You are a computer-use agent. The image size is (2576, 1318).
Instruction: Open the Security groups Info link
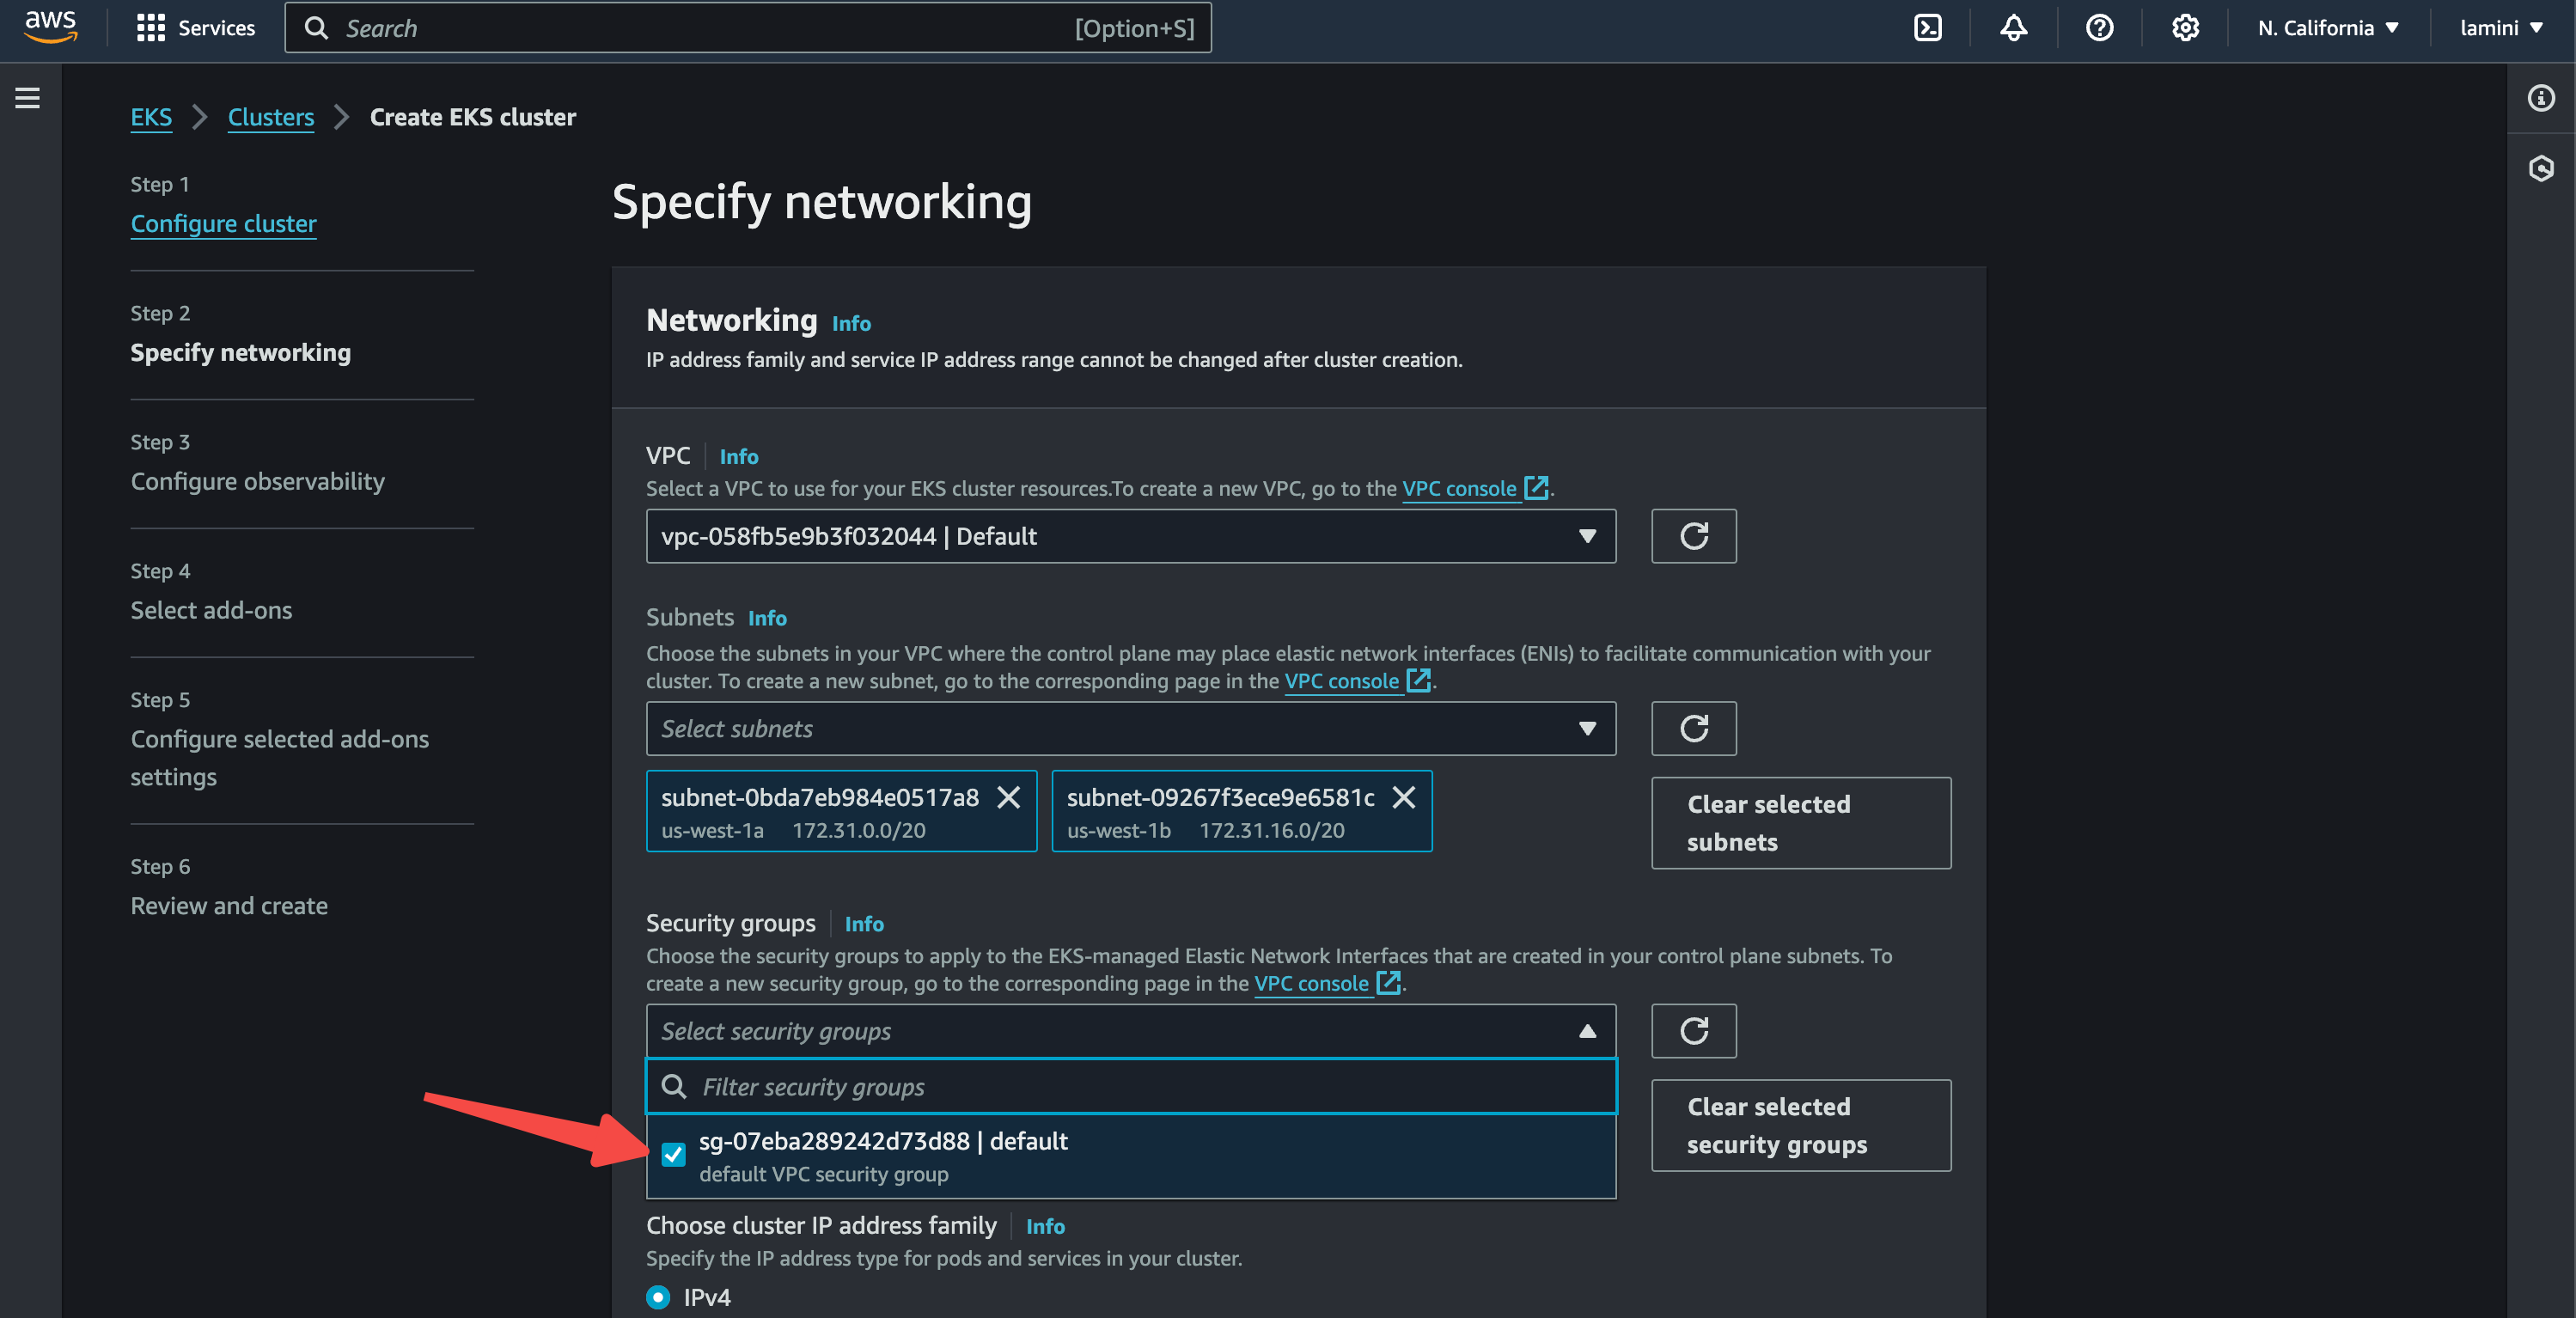864,924
